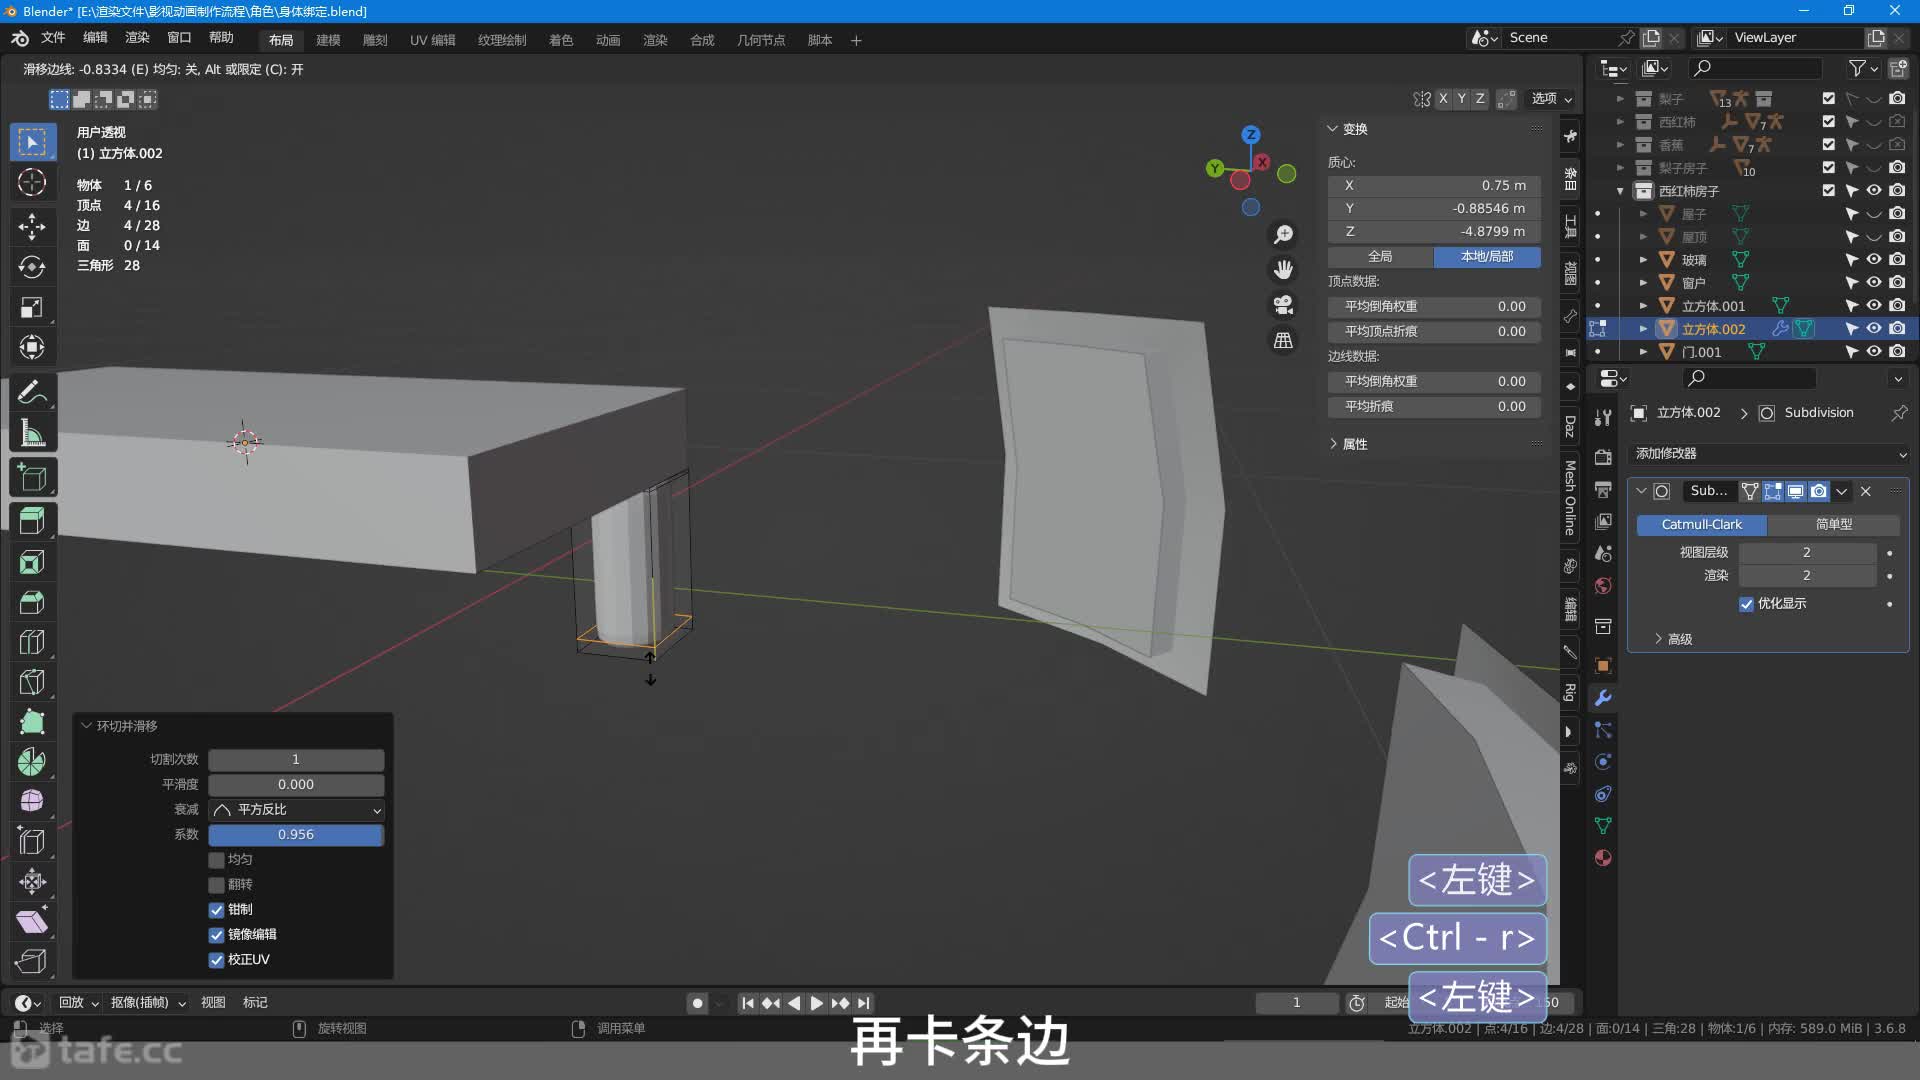Select the Annotate tool
The width and height of the screenshot is (1920, 1080).
tap(32, 393)
